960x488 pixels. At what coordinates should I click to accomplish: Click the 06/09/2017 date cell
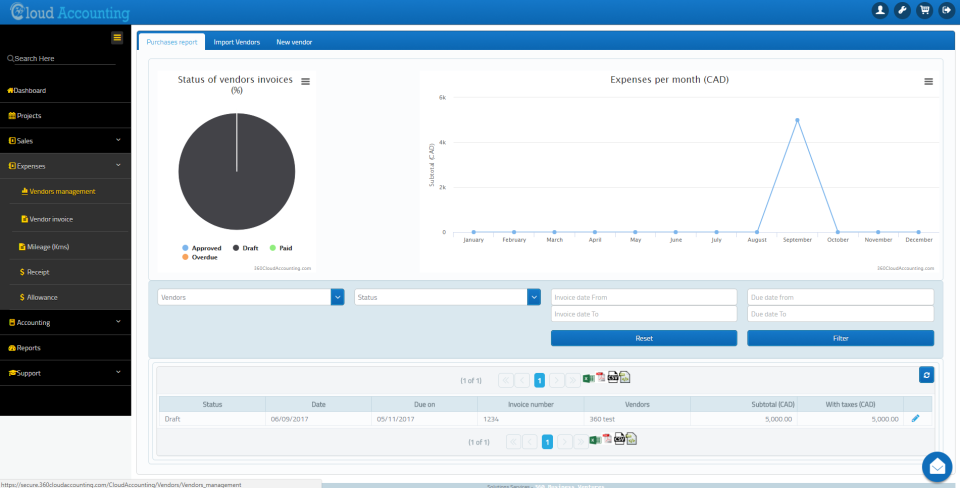(318, 419)
